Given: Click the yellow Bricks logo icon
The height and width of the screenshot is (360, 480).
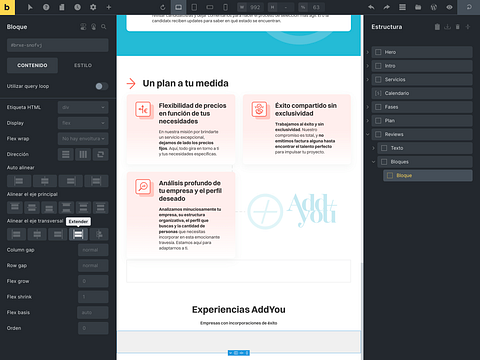Looking at the screenshot, I should click(7, 7).
